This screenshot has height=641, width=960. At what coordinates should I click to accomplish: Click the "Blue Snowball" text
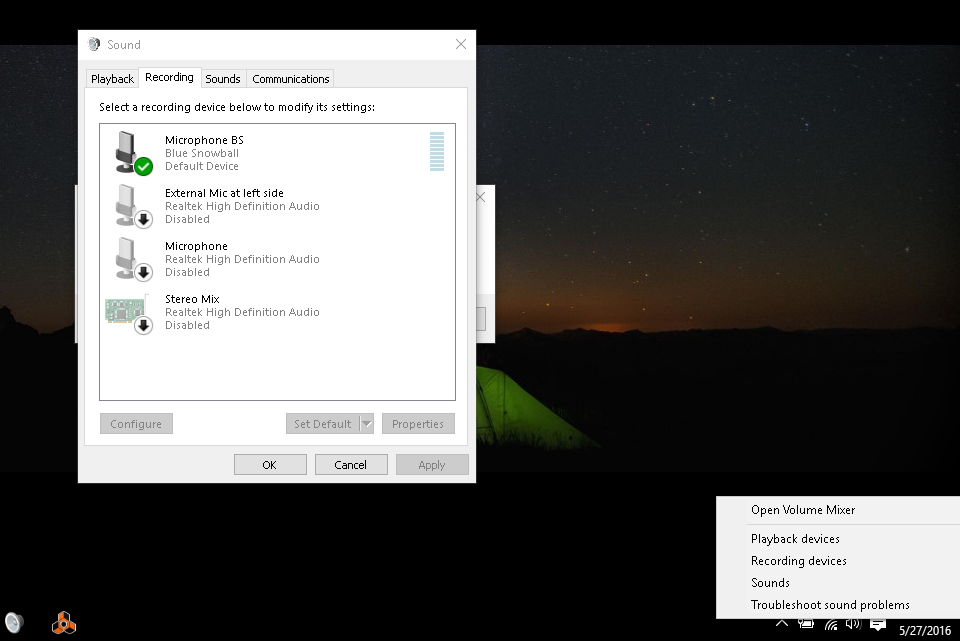tap(202, 153)
